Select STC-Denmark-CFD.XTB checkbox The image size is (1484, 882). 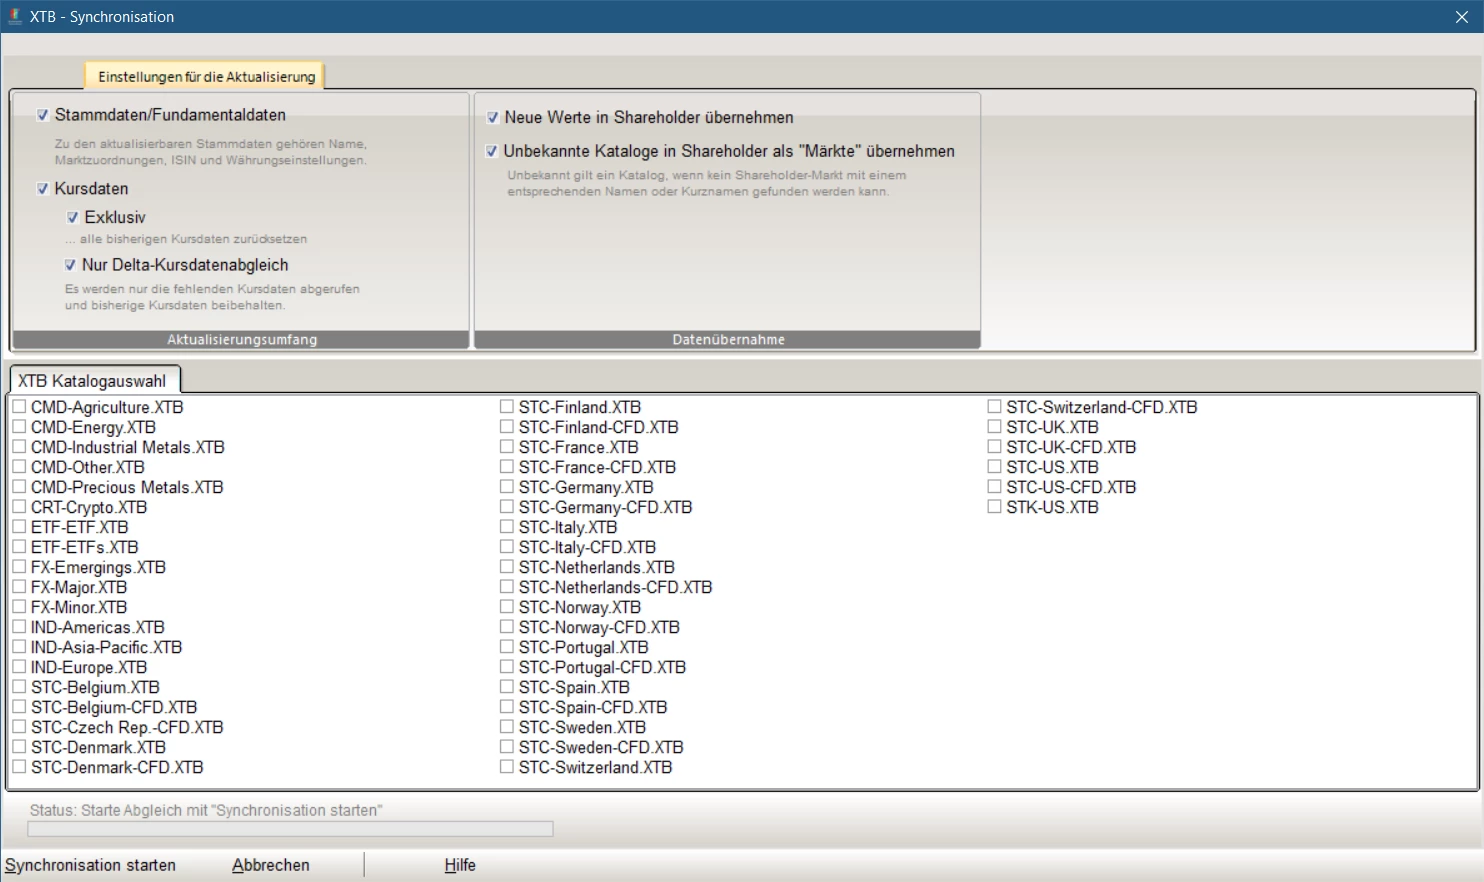tap(19, 767)
